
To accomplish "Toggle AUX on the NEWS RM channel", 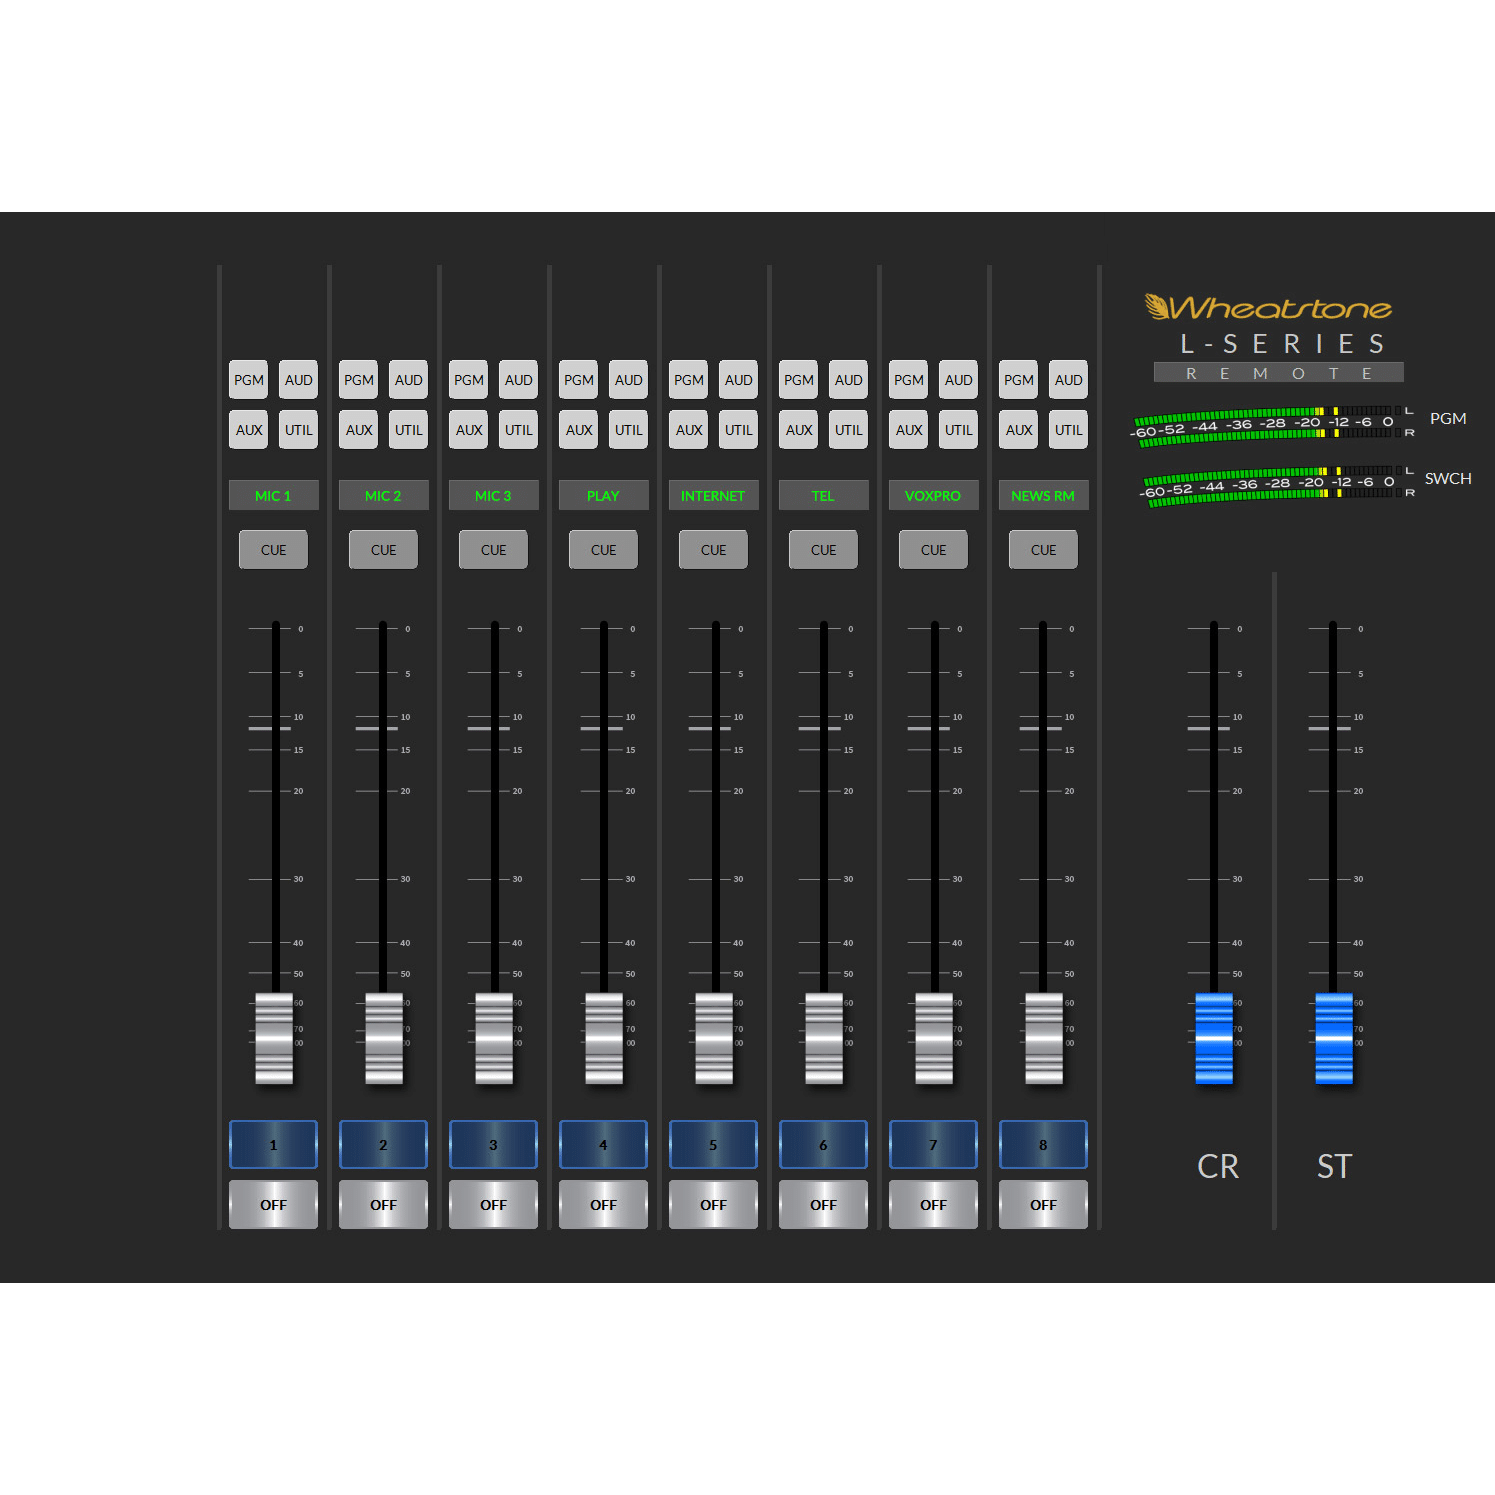I will pyautogui.click(x=1019, y=430).
